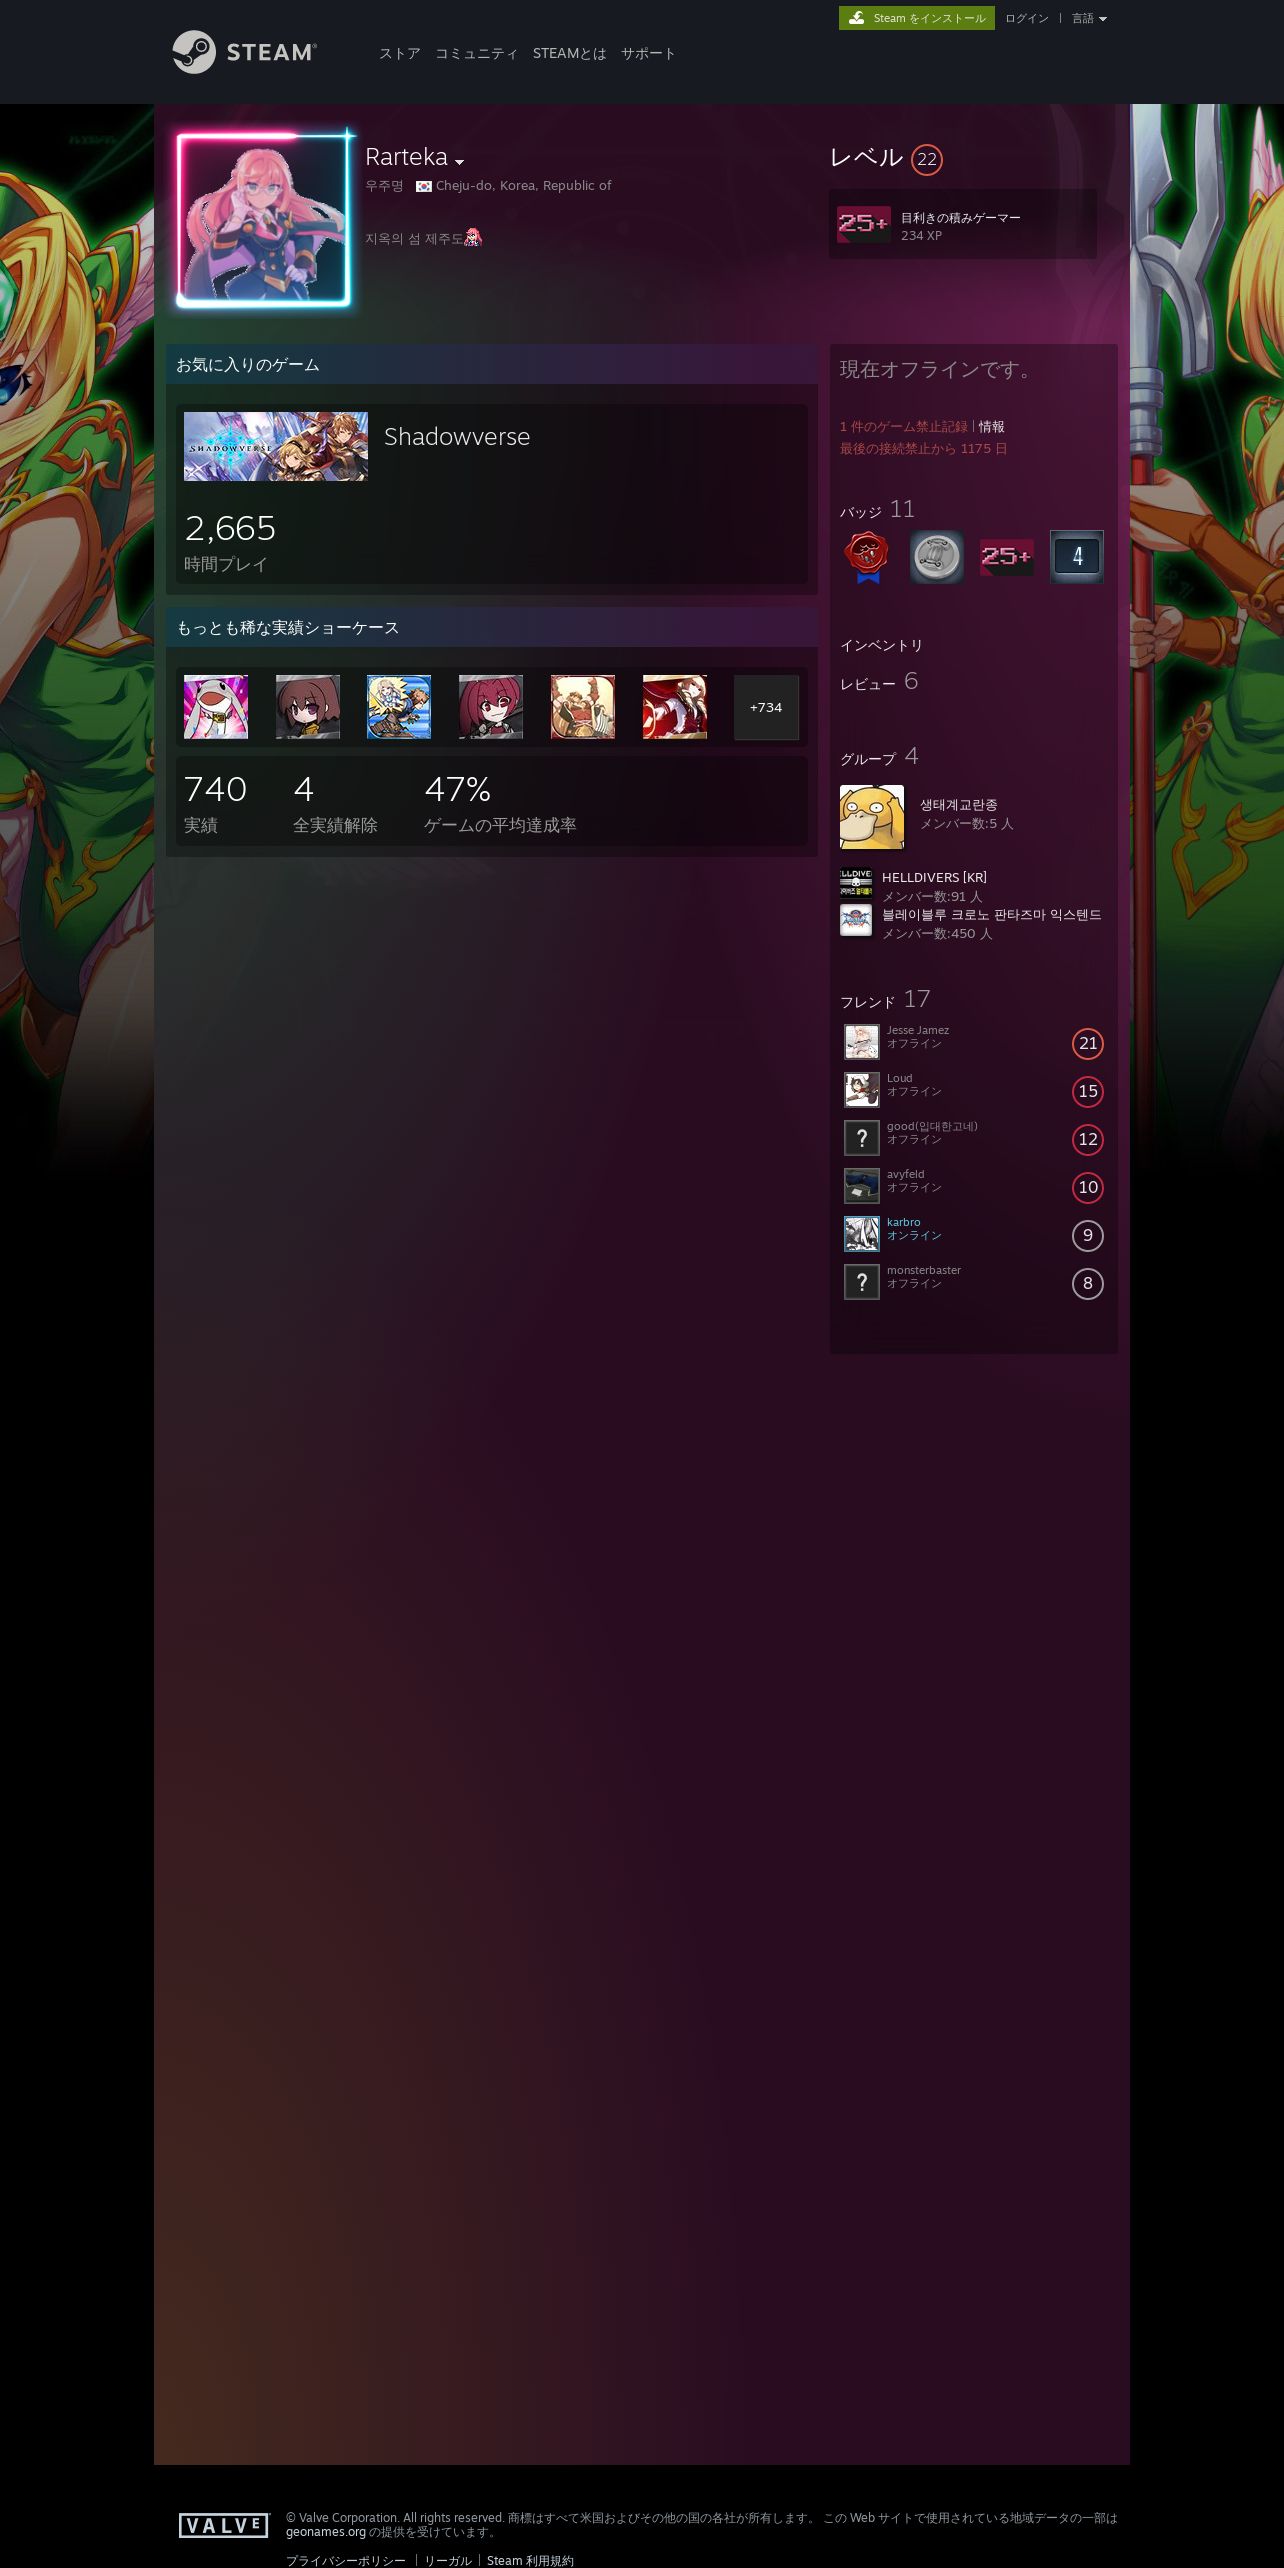Expand the Rarteka name history dropdown
Screen dimensions: 1284x2568
coord(459,161)
